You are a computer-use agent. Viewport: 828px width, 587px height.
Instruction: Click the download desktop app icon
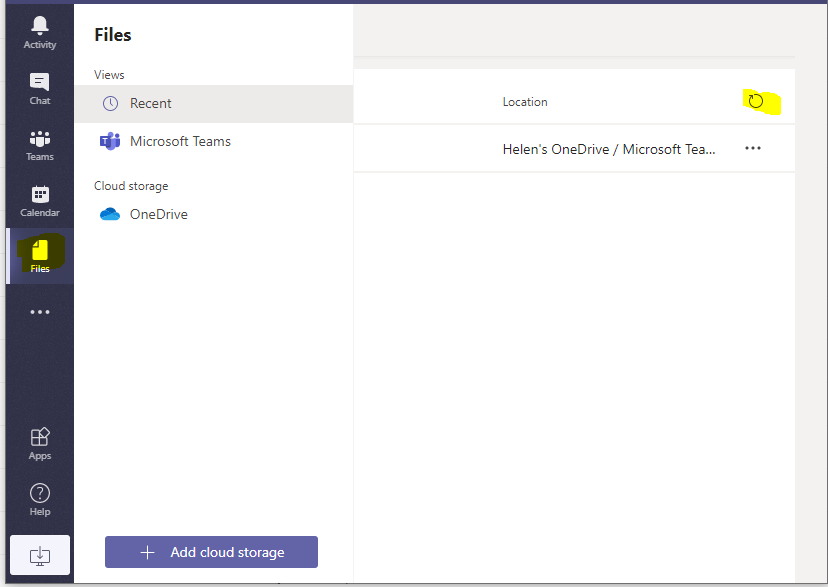[40, 555]
